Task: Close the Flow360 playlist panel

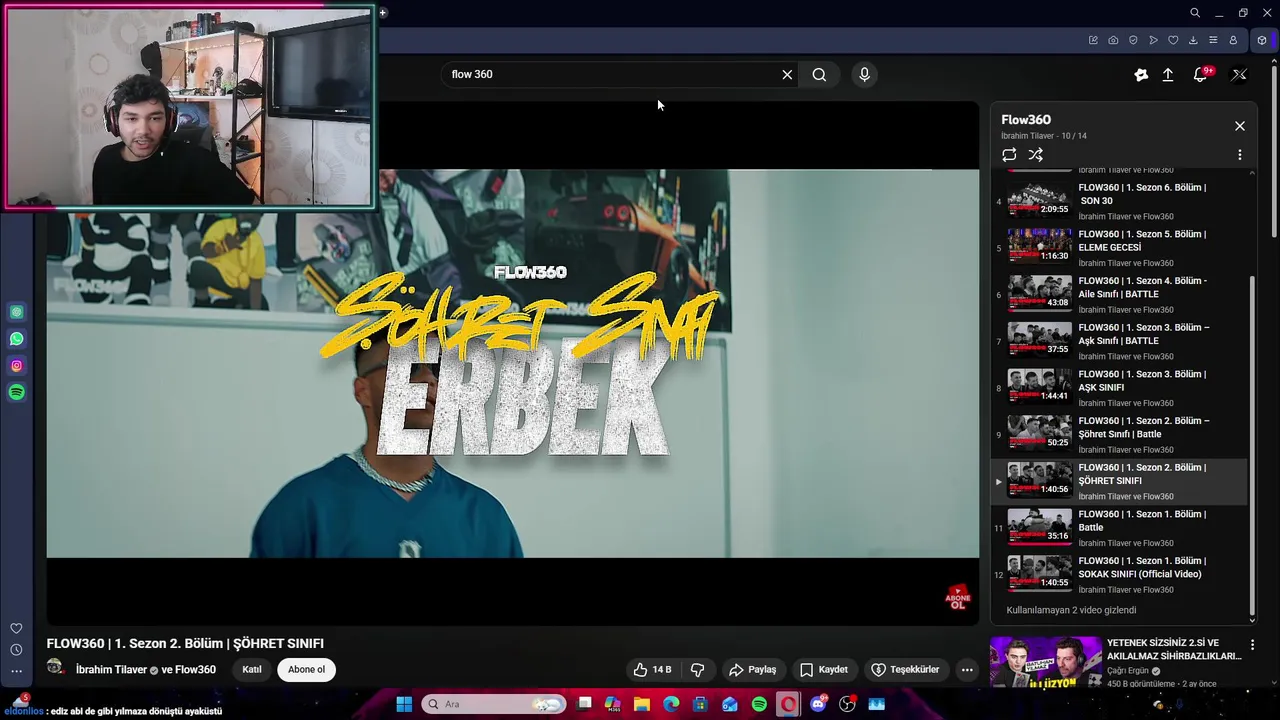Action: click(x=1240, y=126)
